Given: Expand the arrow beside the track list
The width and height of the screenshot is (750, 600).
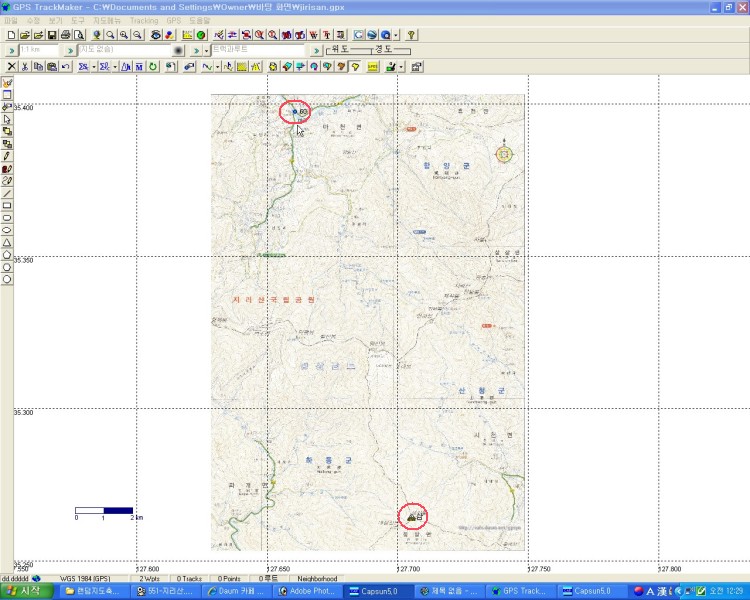Looking at the screenshot, I should (x=206, y=50).
